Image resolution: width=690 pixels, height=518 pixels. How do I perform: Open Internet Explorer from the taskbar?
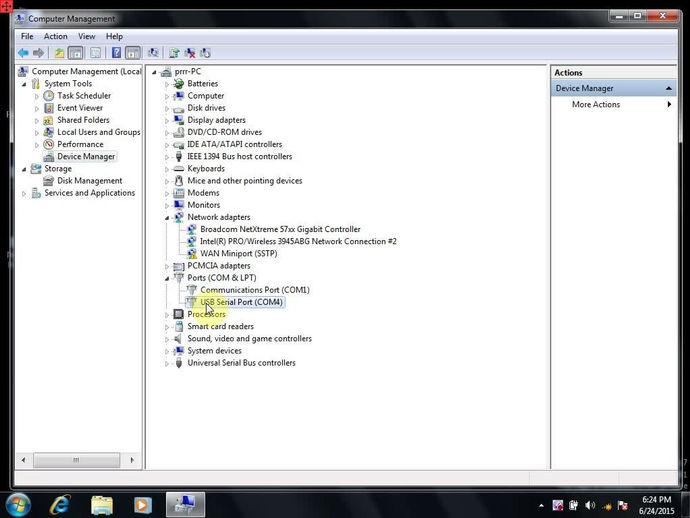60,504
